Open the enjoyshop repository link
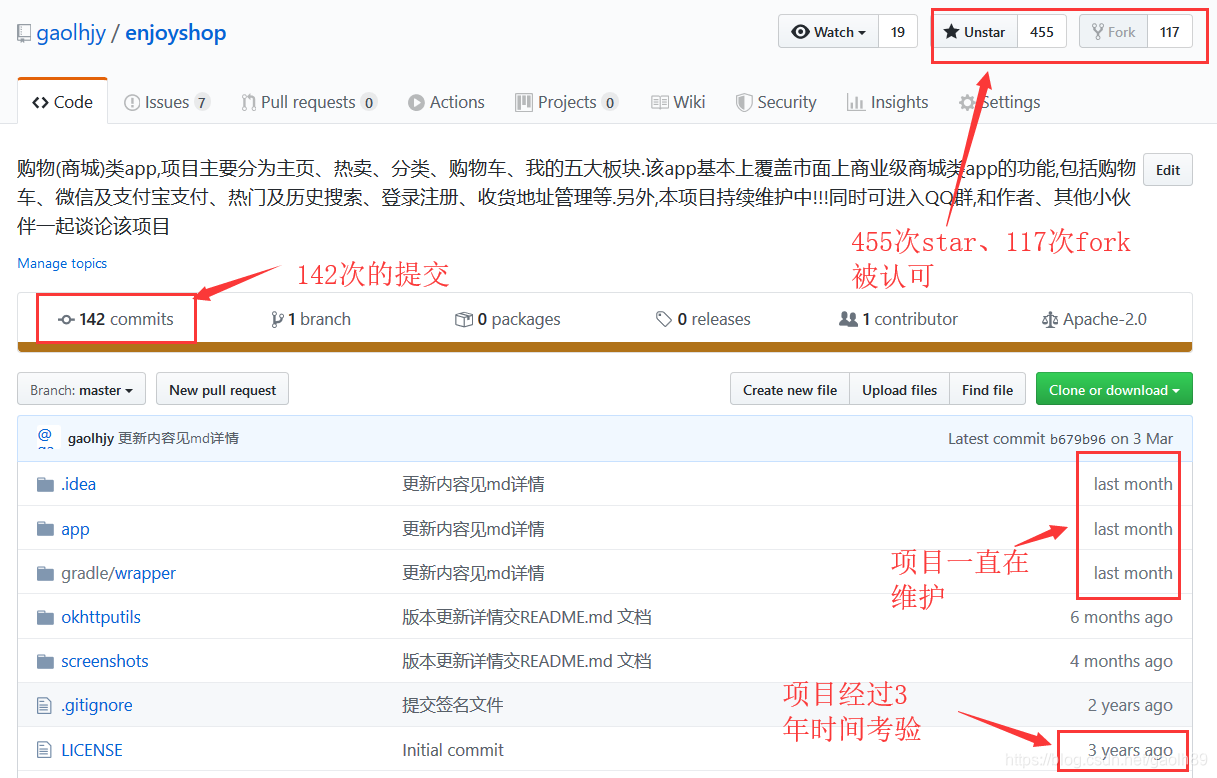1217x778 pixels. pos(176,33)
